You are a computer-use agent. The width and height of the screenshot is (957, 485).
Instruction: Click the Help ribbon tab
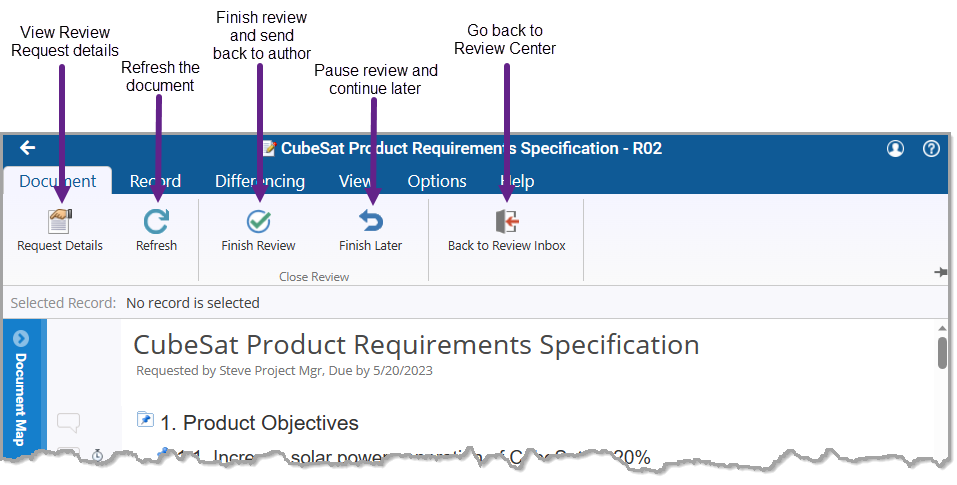pyautogui.click(x=517, y=181)
